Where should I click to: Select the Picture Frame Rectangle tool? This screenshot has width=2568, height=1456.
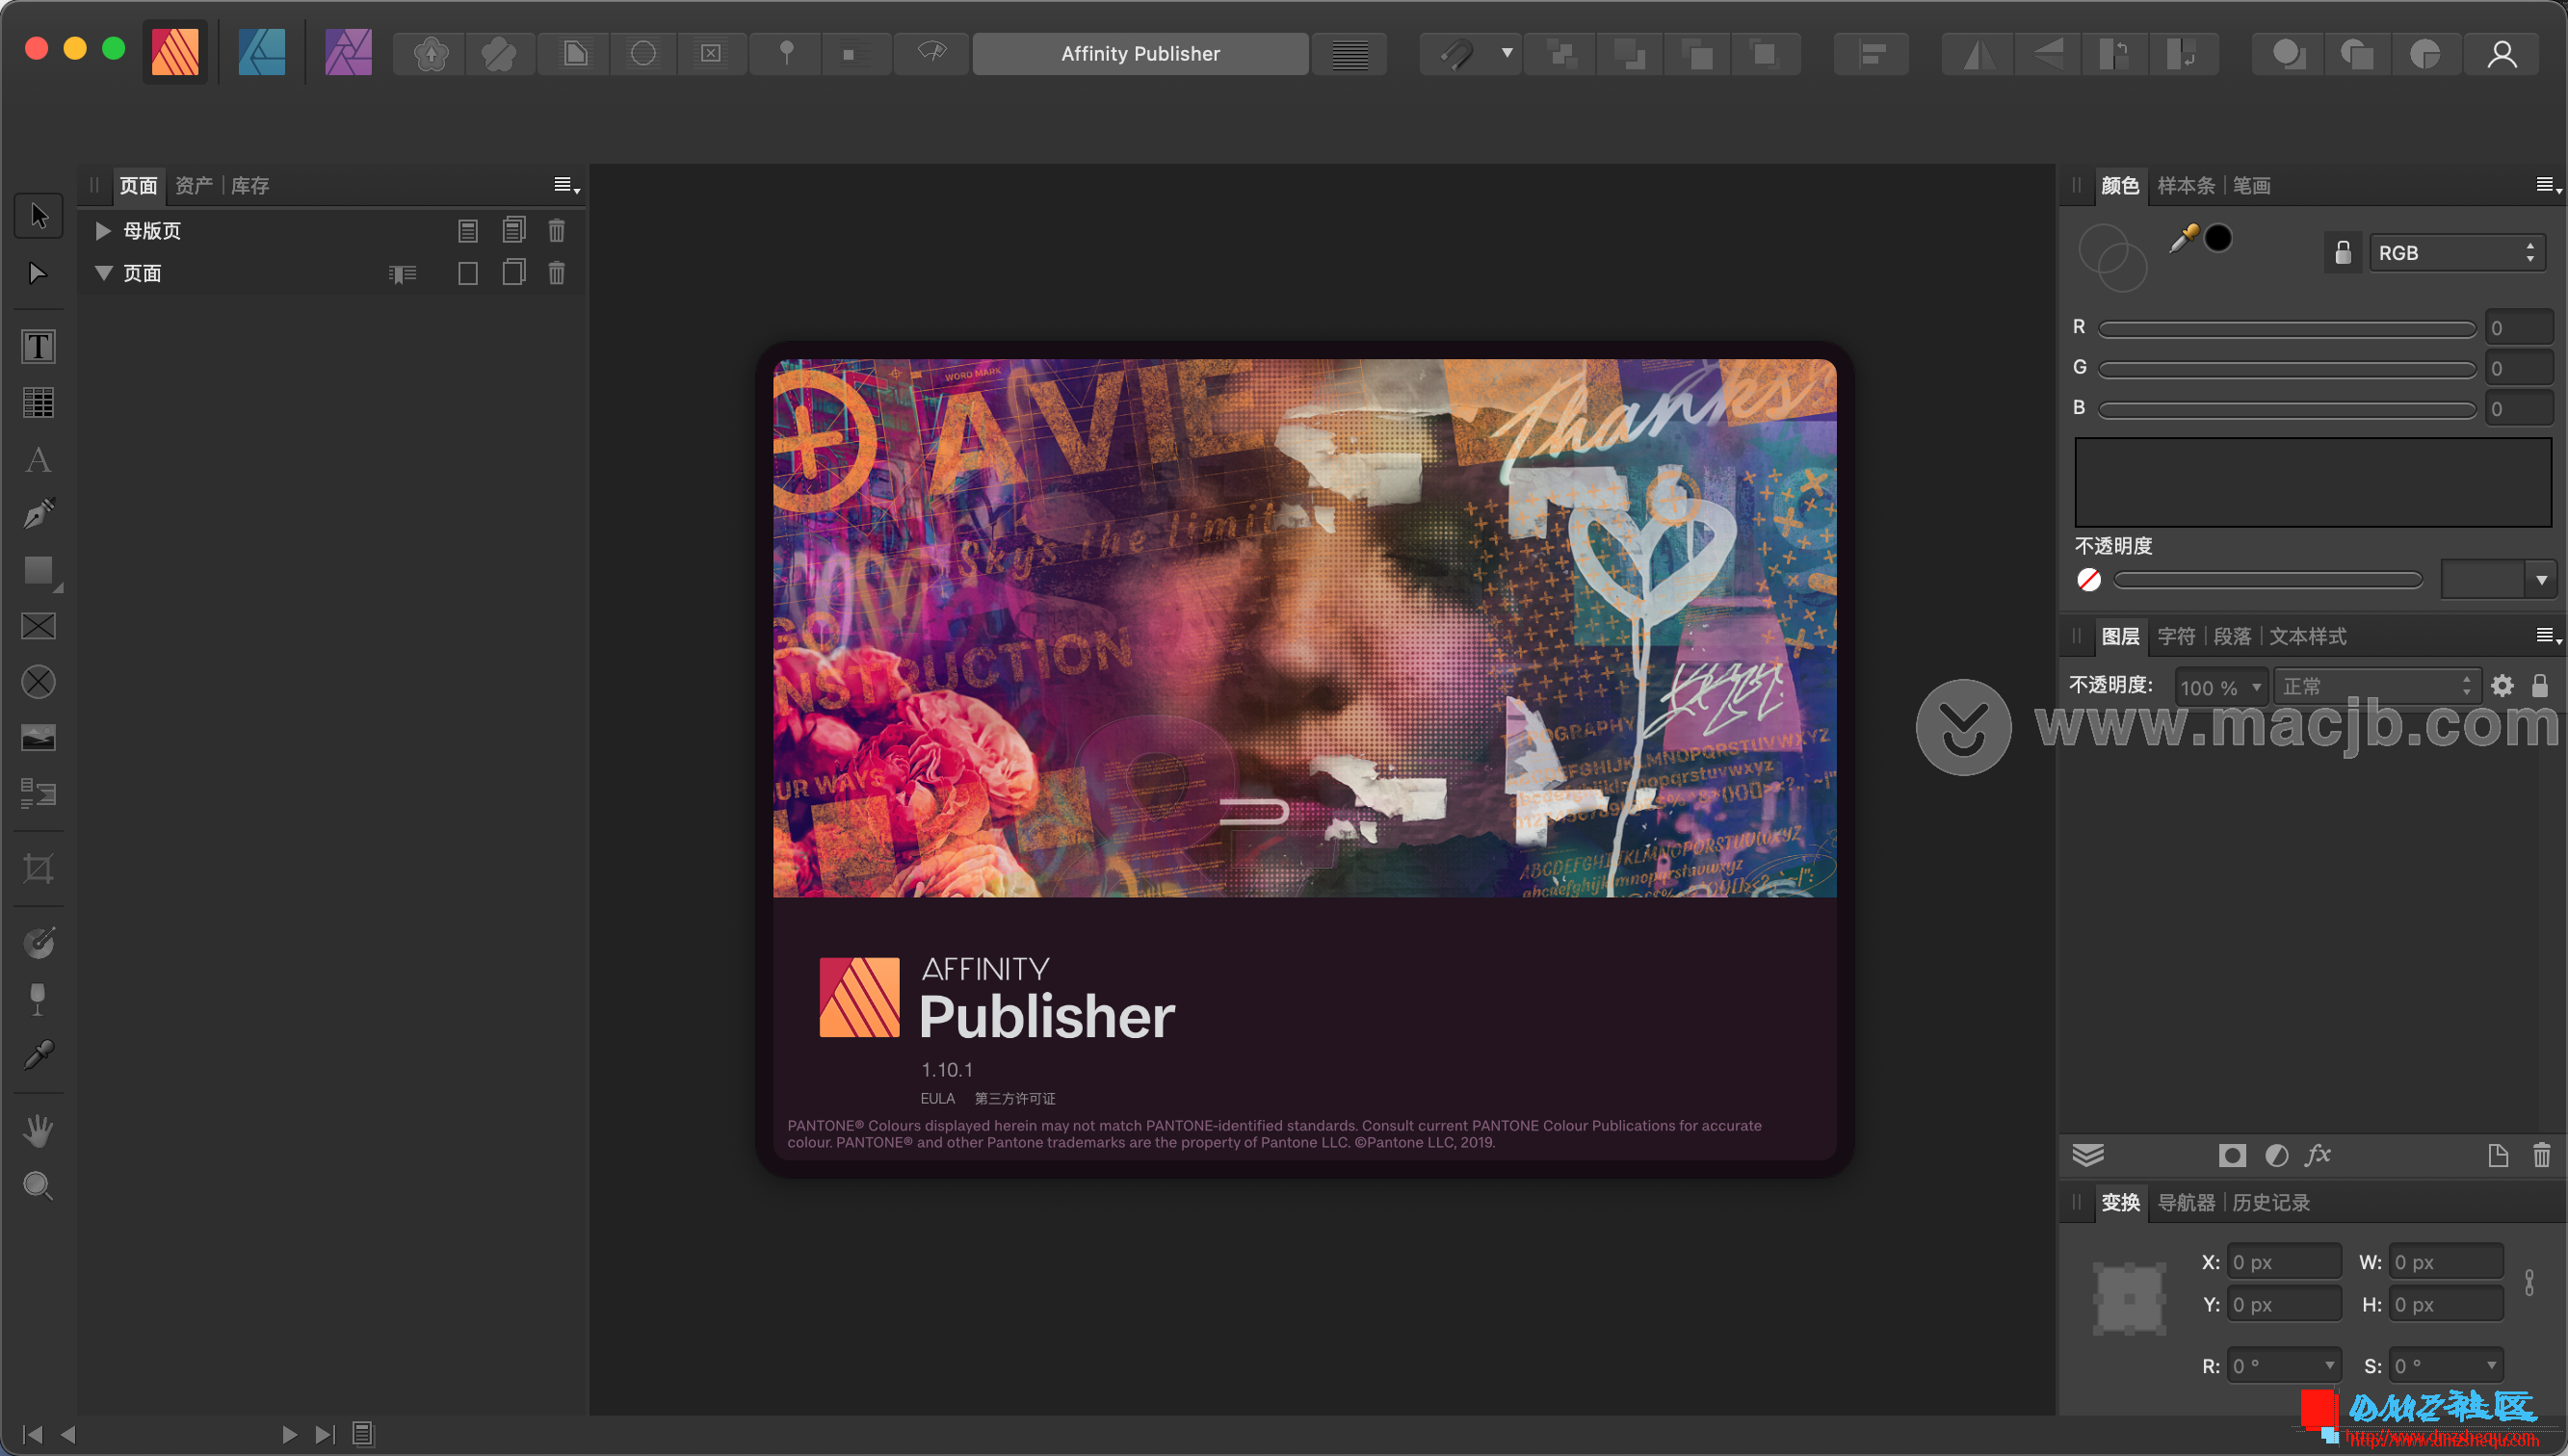[x=38, y=626]
